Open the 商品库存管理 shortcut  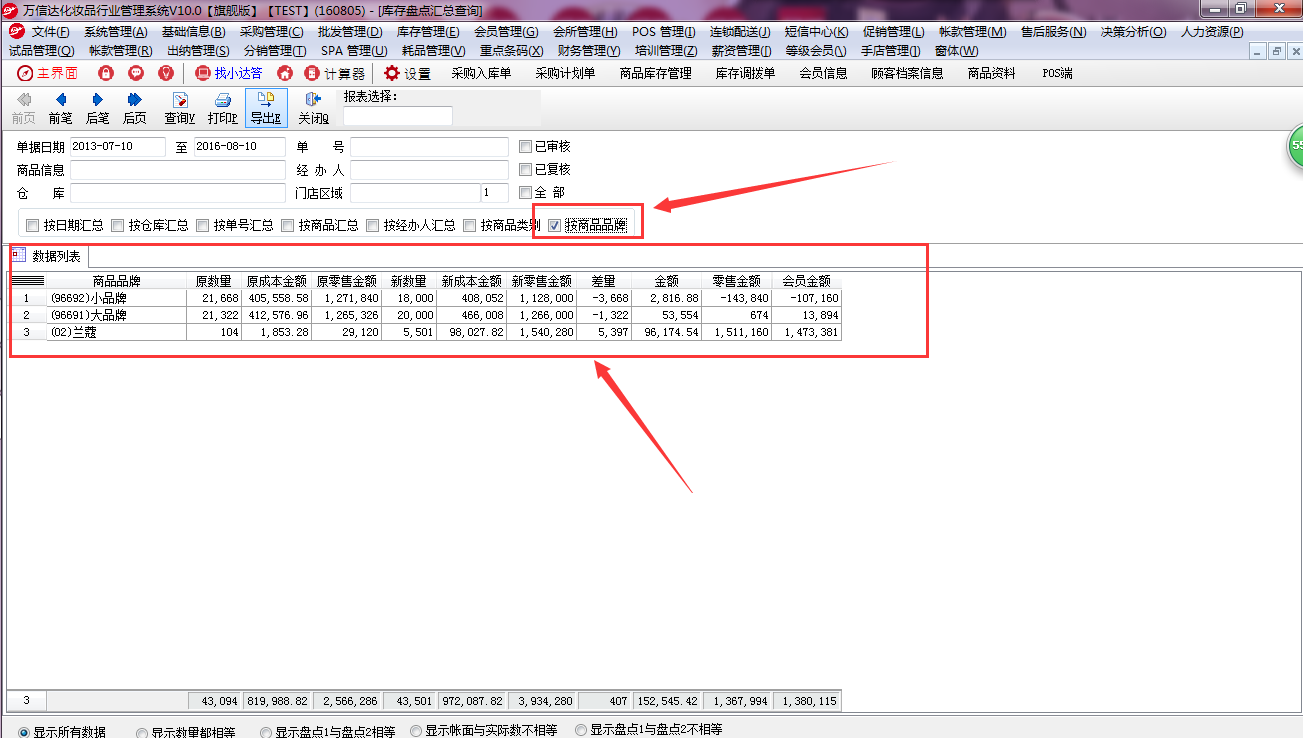tap(656, 73)
